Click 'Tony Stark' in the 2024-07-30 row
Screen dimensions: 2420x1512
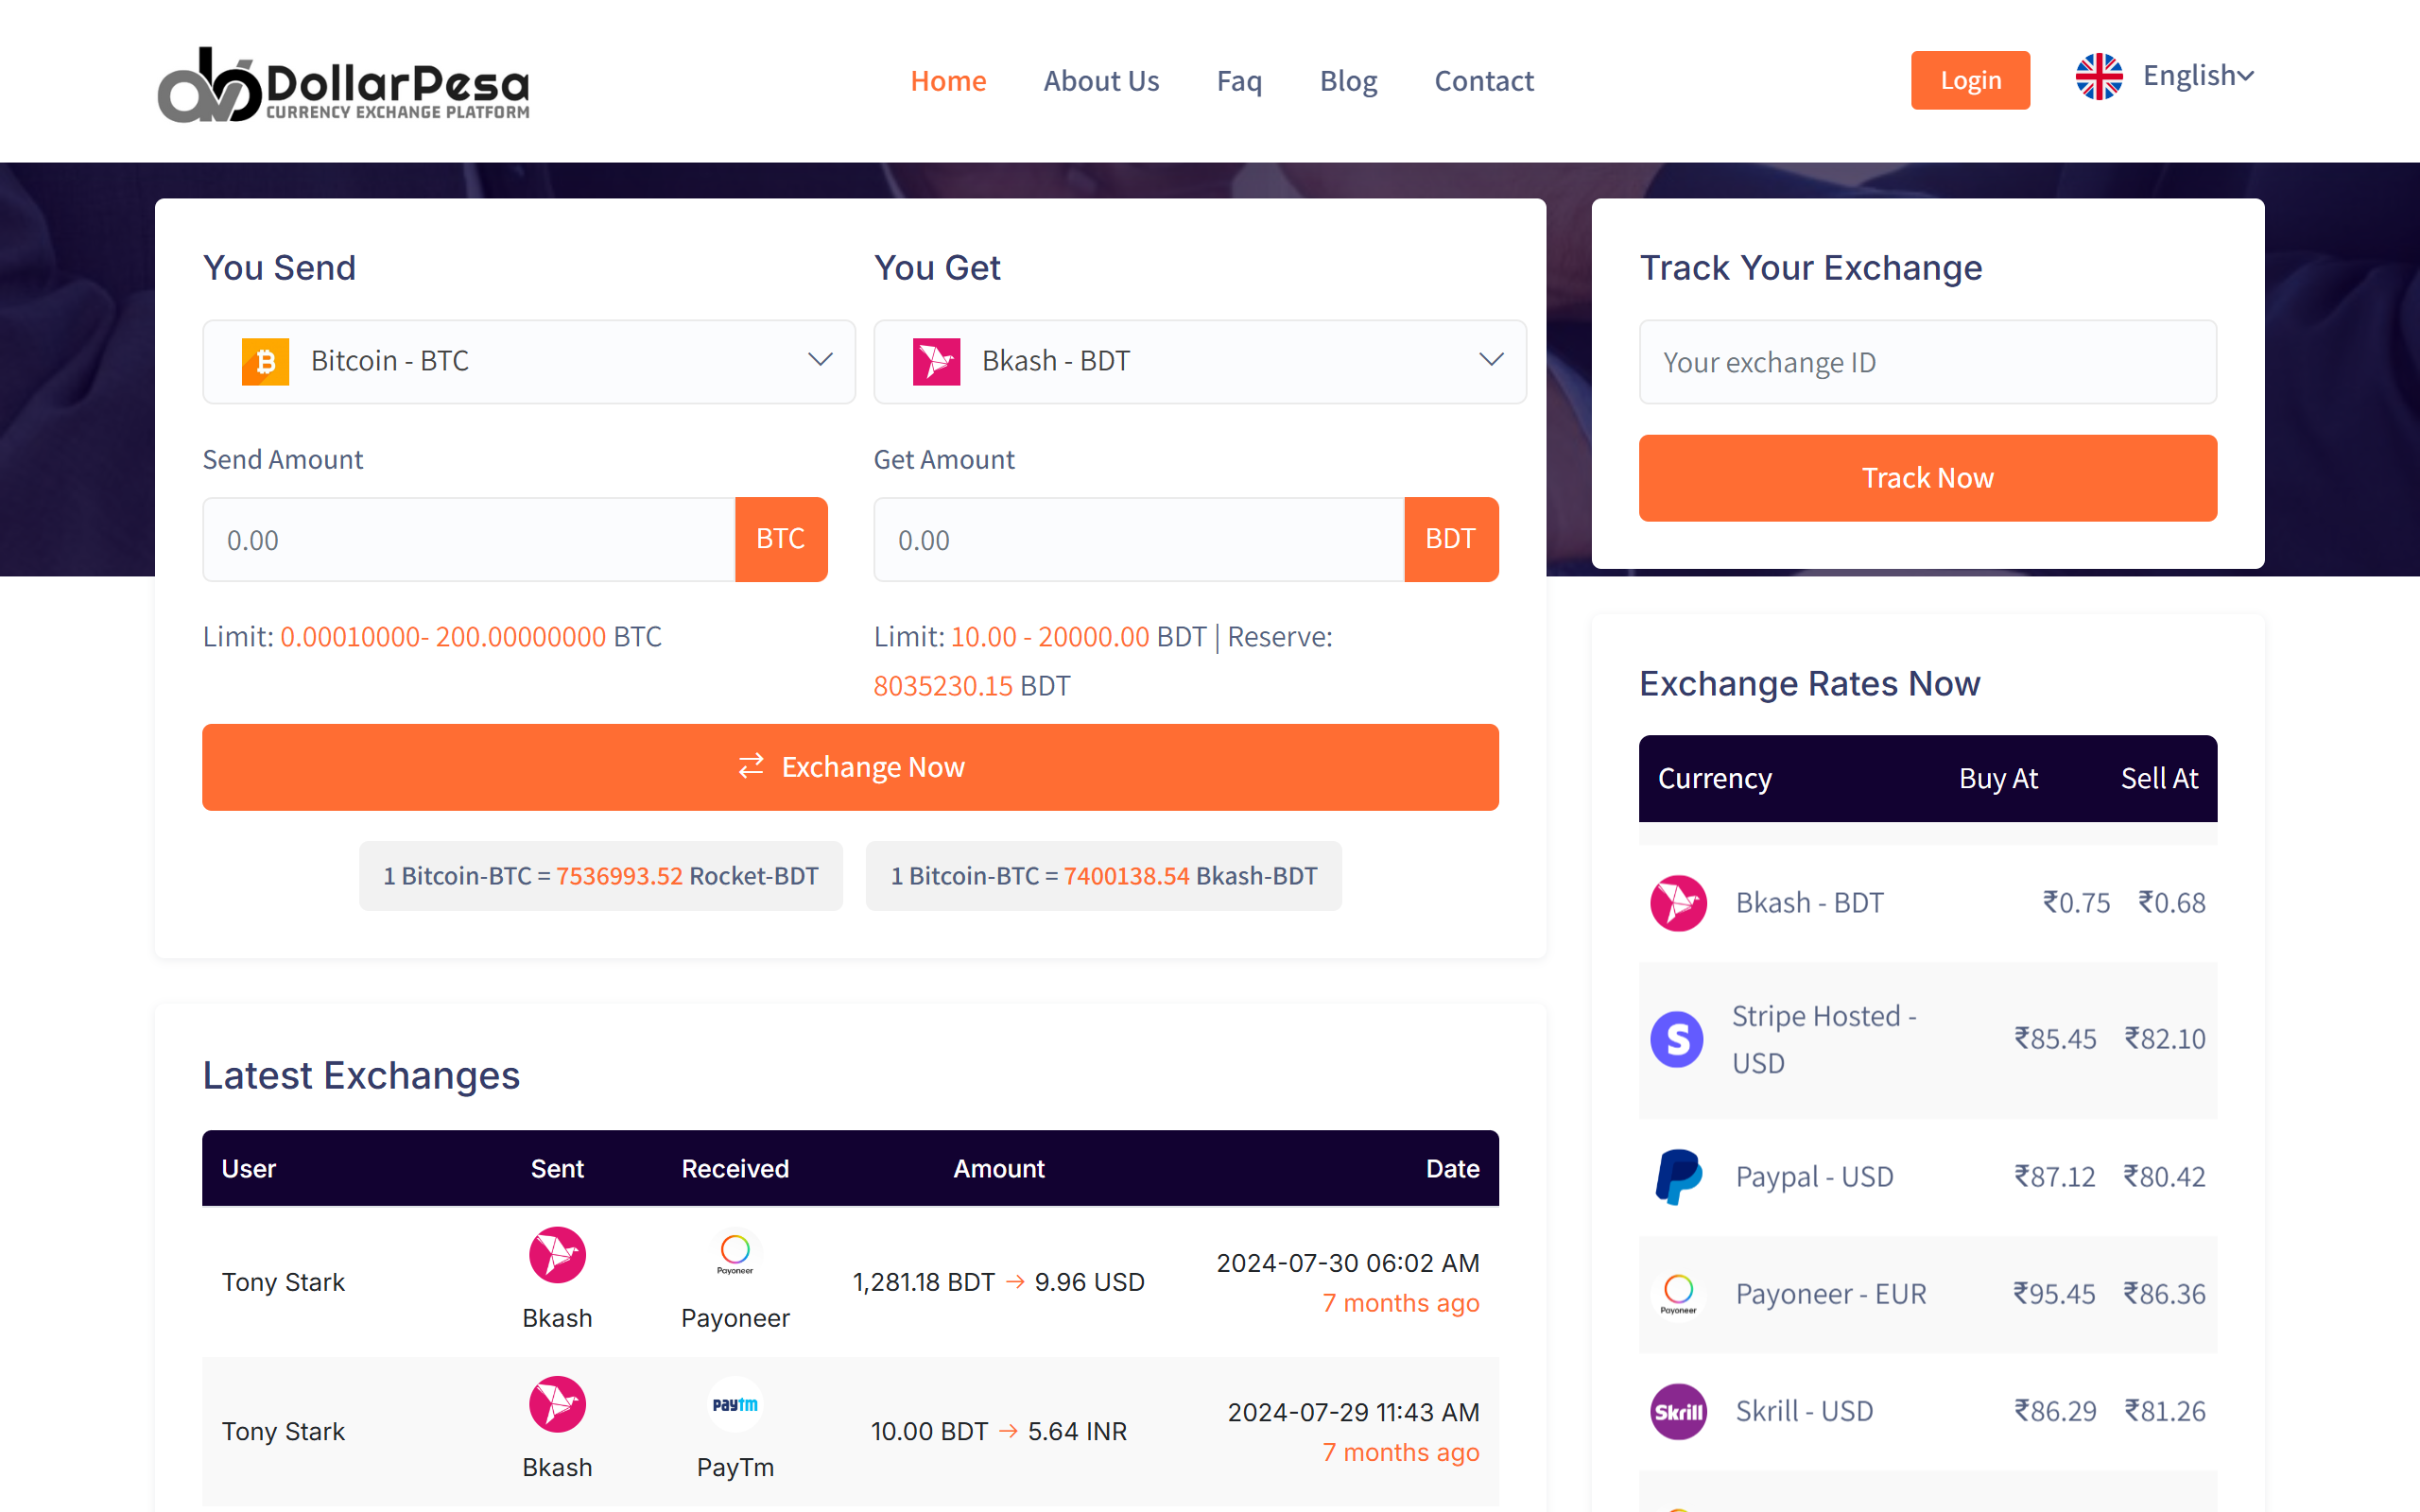(283, 1282)
